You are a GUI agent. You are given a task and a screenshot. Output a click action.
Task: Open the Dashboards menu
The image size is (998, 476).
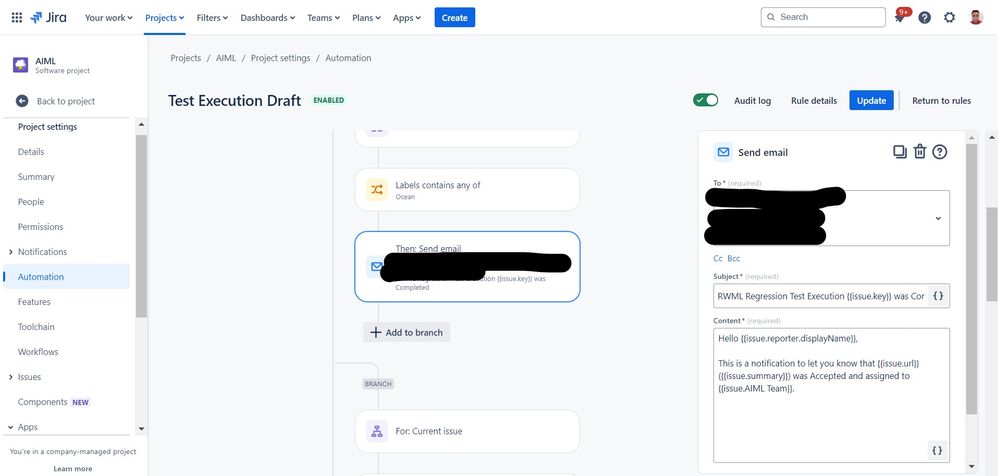[267, 18]
